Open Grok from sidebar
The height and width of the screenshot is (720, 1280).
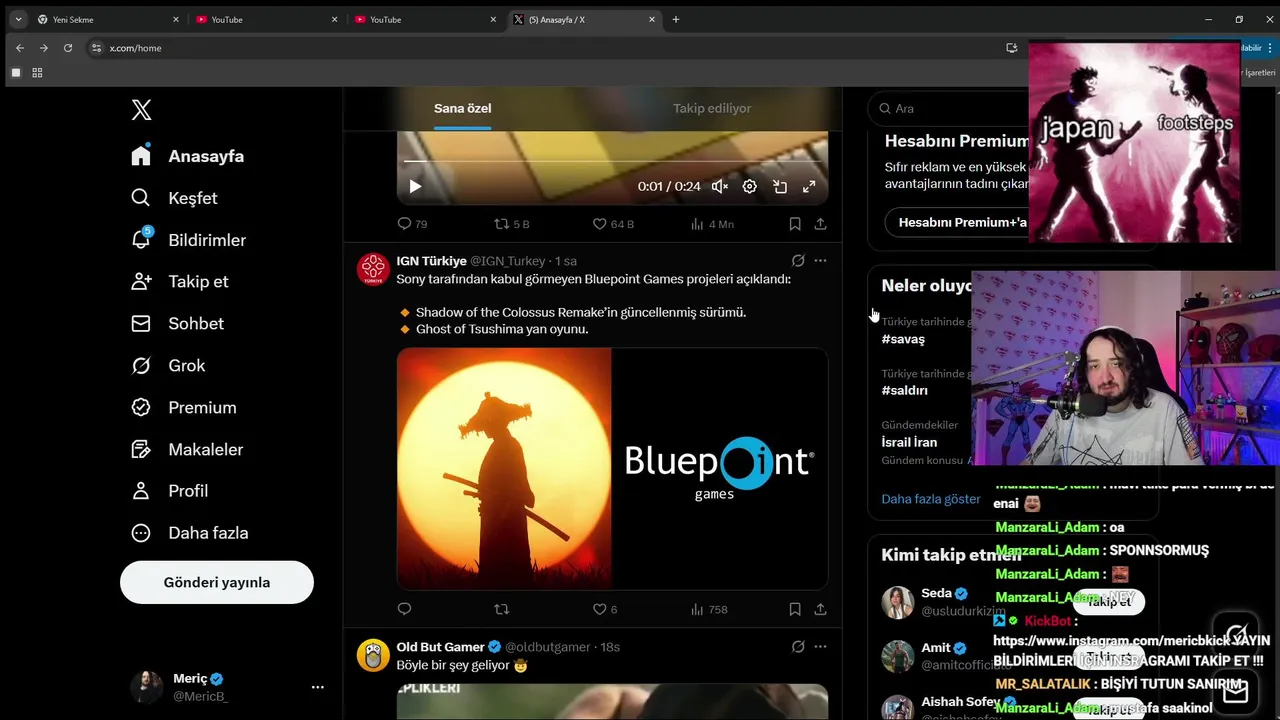(168, 366)
